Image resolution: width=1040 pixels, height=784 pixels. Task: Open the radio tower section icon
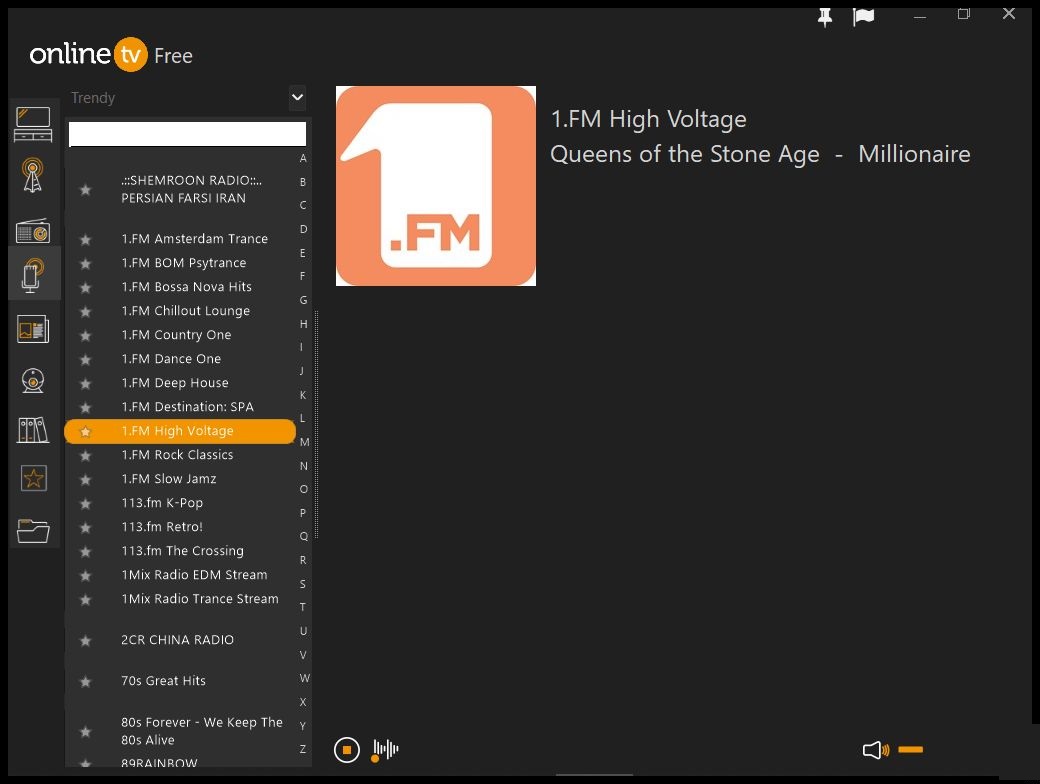pos(32,176)
